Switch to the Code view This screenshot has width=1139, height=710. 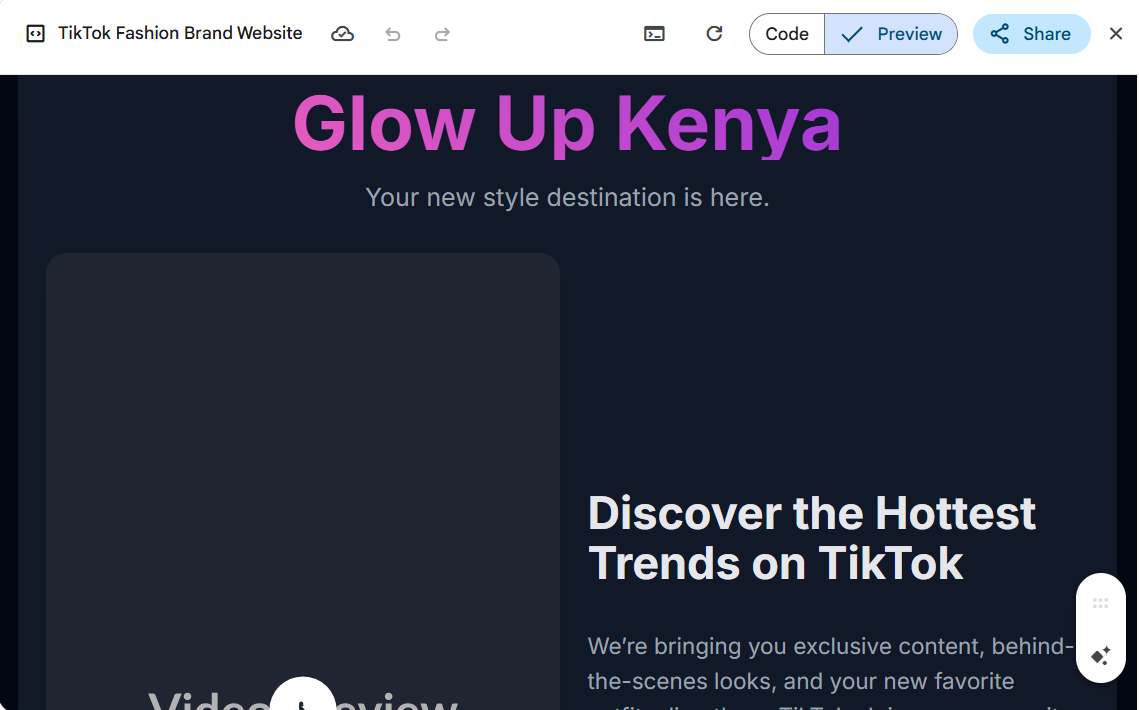point(787,34)
